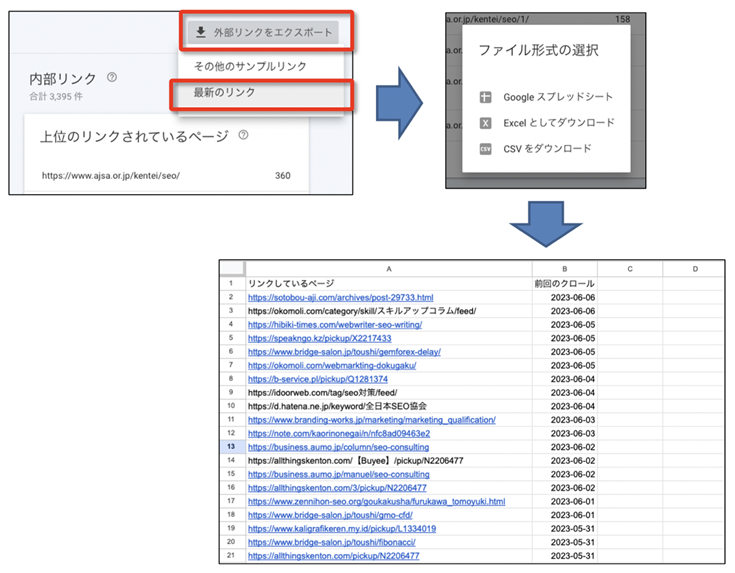This screenshot has height=573, width=735.
Task: Click the okomoli.com category skill feed cell
Action: 389,311
